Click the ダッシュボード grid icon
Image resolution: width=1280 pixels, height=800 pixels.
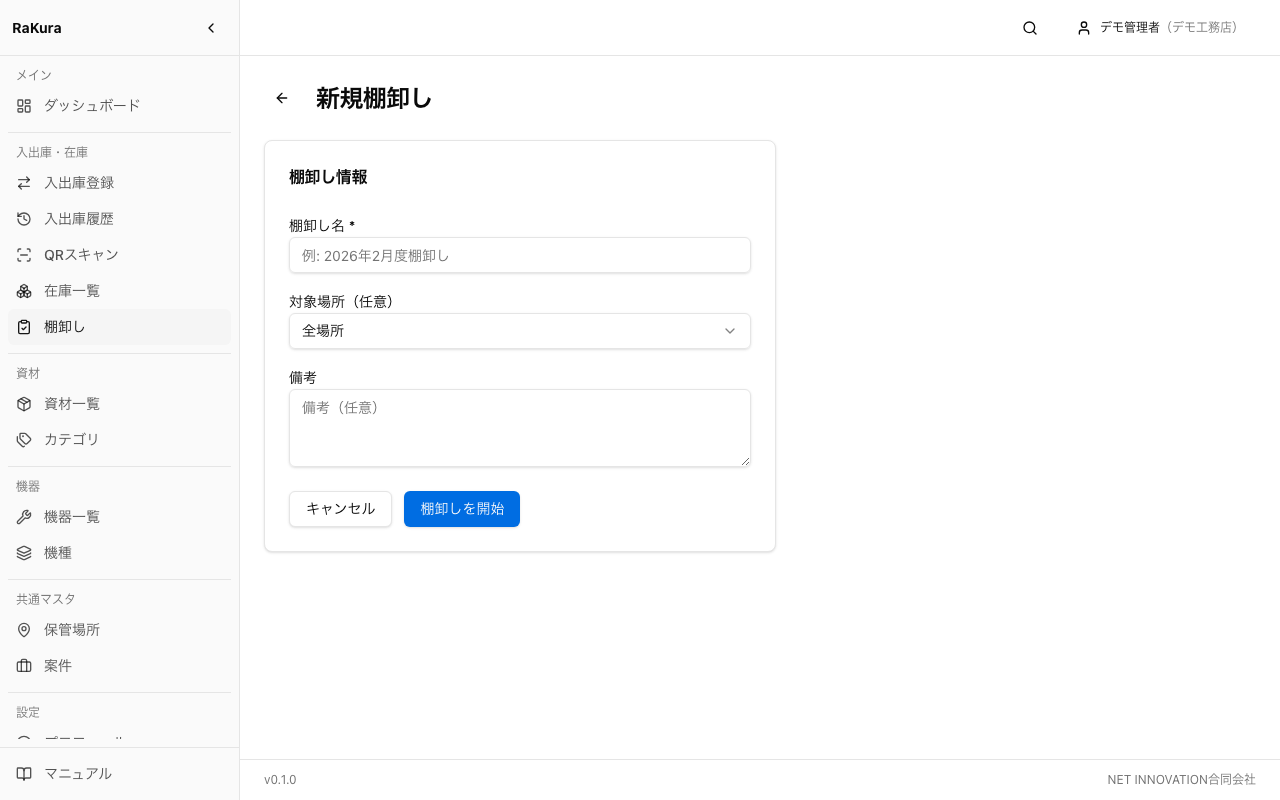24,106
